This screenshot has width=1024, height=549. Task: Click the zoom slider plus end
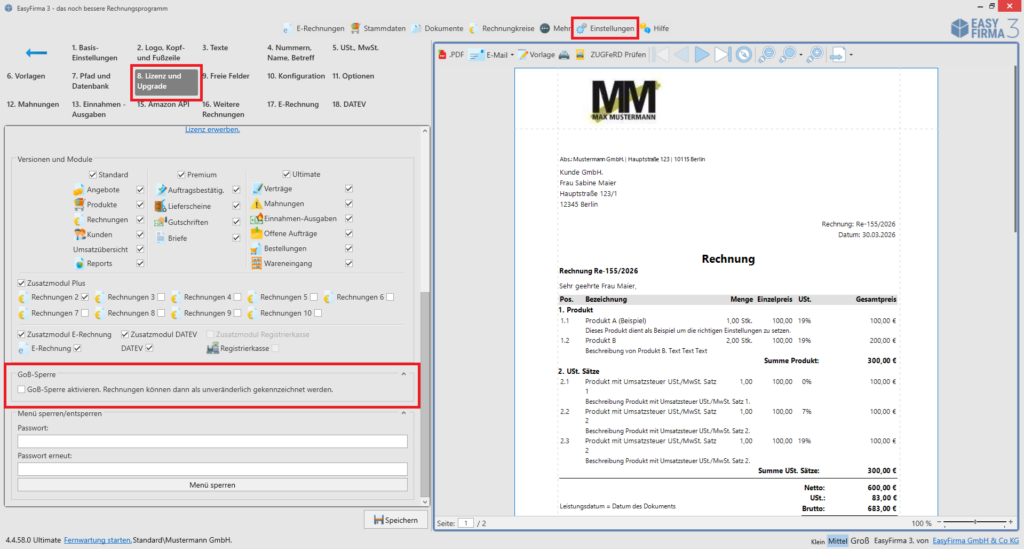1011,522
